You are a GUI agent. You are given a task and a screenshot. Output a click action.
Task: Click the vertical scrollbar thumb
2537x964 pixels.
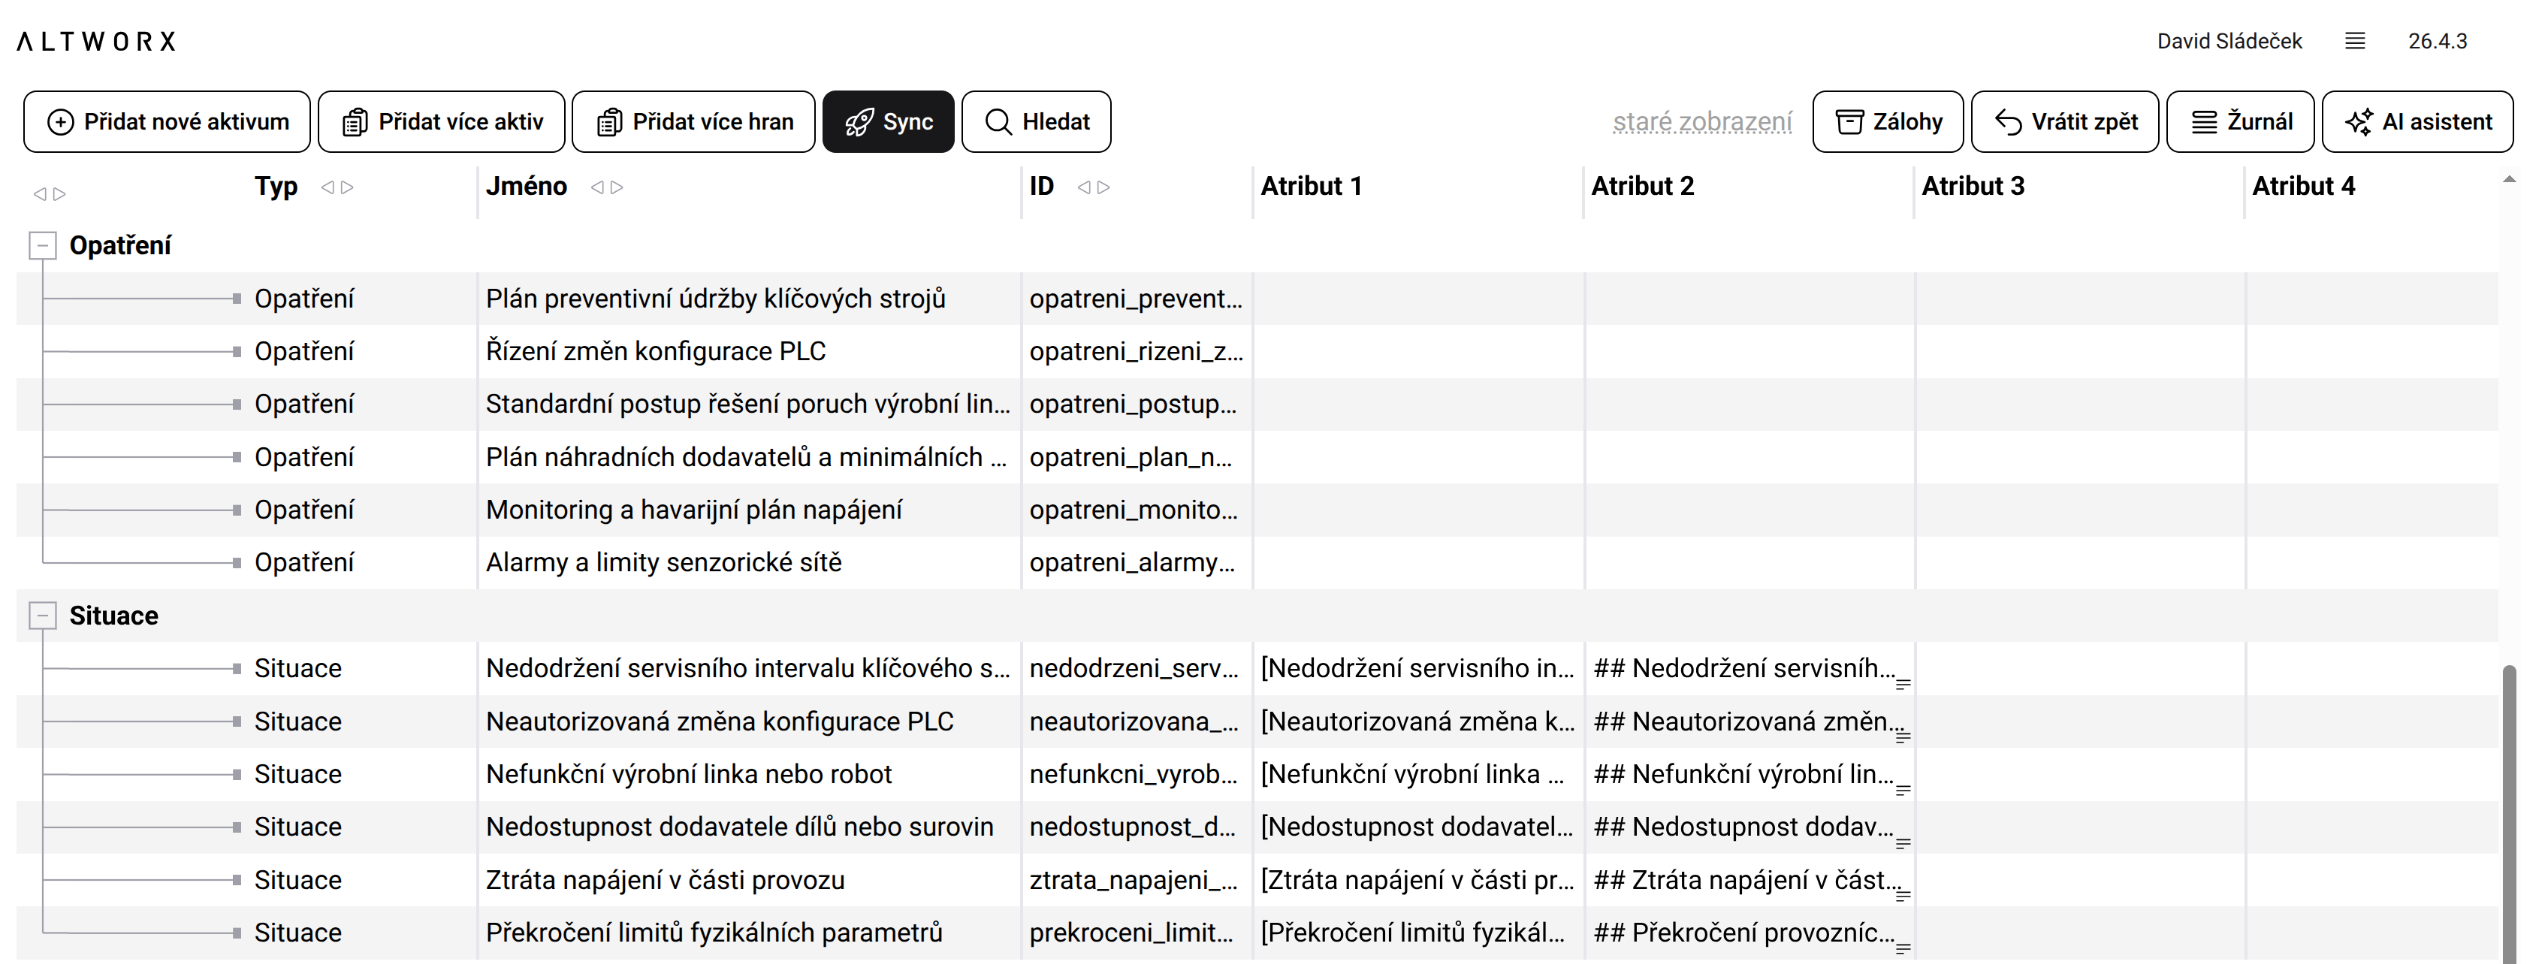2508,810
